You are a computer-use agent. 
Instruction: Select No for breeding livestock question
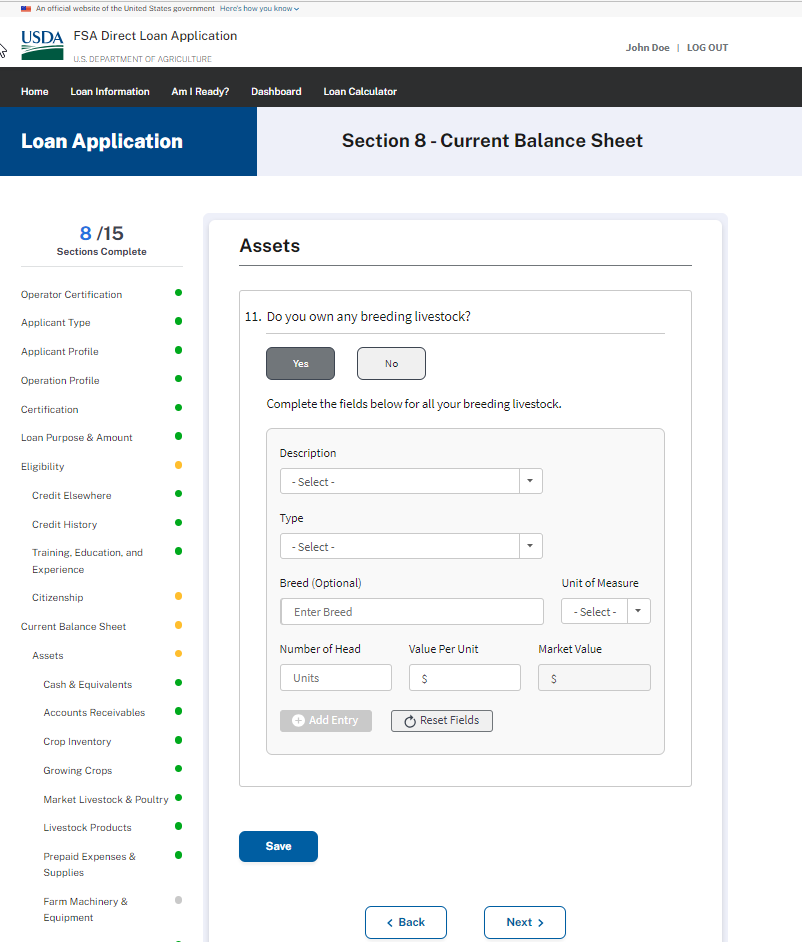(x=391, y=364)
